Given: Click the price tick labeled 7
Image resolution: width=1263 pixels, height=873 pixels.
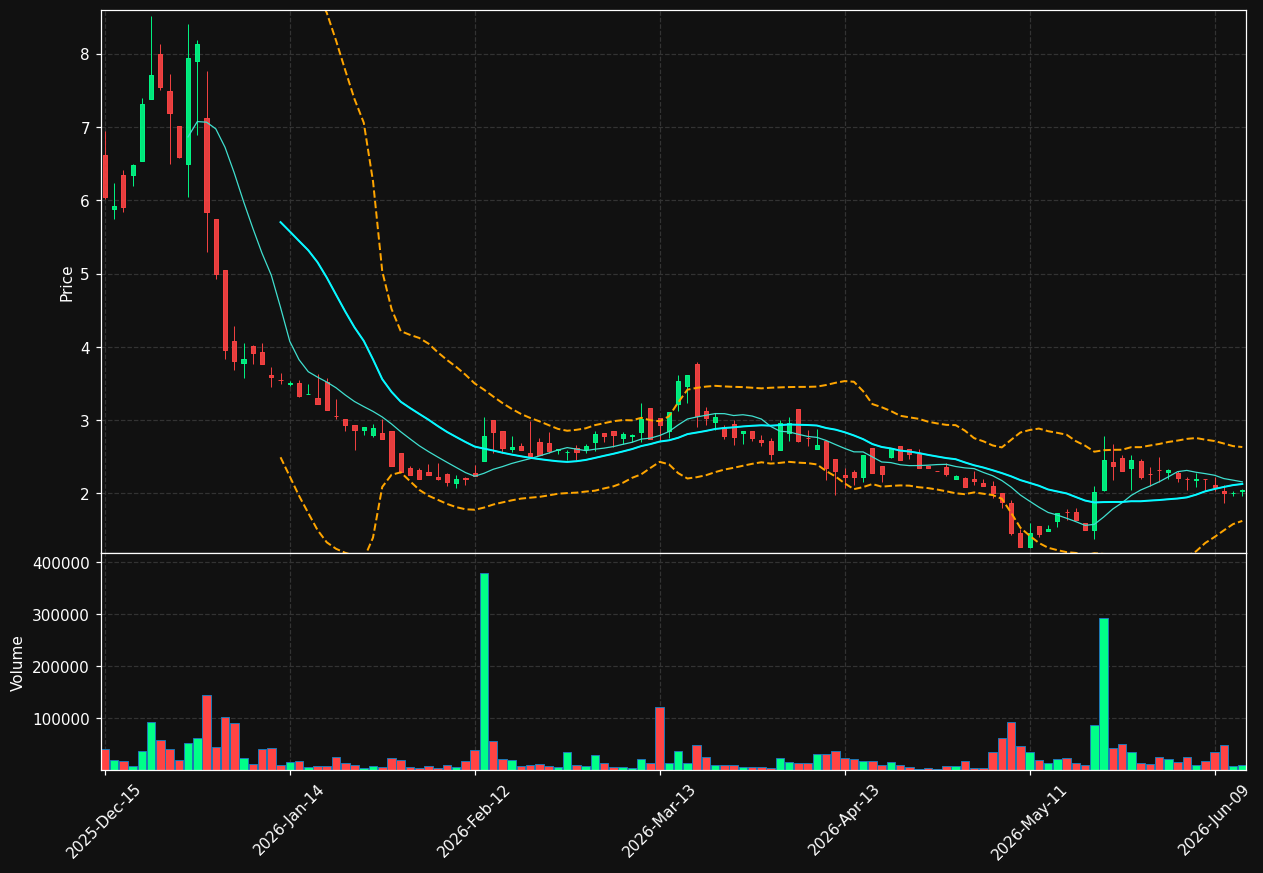Looking at the screenshot, I should click(85, 128).
